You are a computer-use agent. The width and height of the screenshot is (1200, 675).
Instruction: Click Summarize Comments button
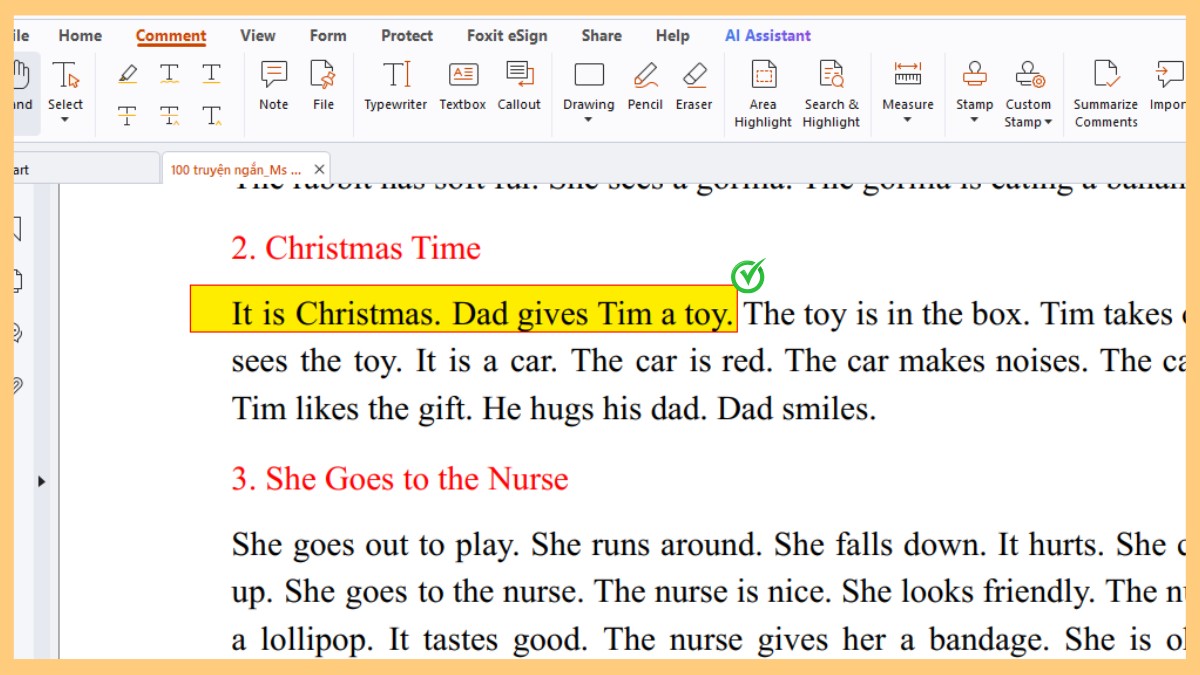(x=1105, y=94)
